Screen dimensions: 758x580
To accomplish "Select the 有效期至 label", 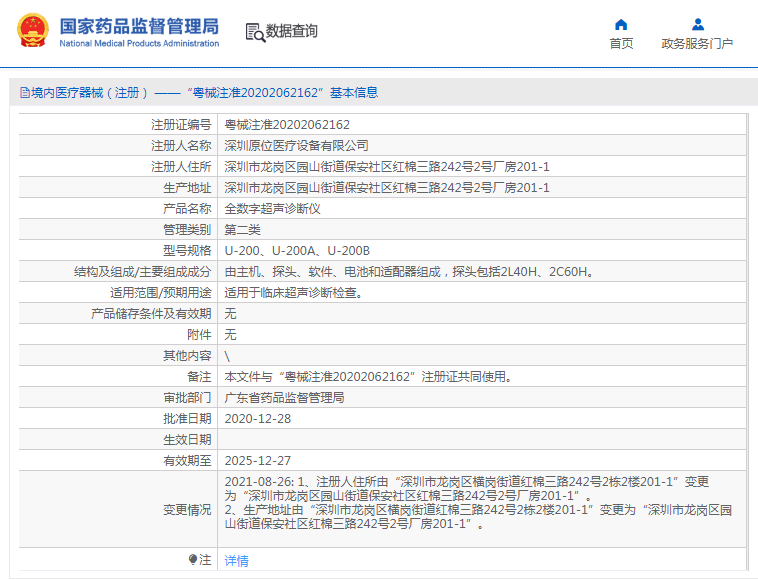I will point(188,461).
